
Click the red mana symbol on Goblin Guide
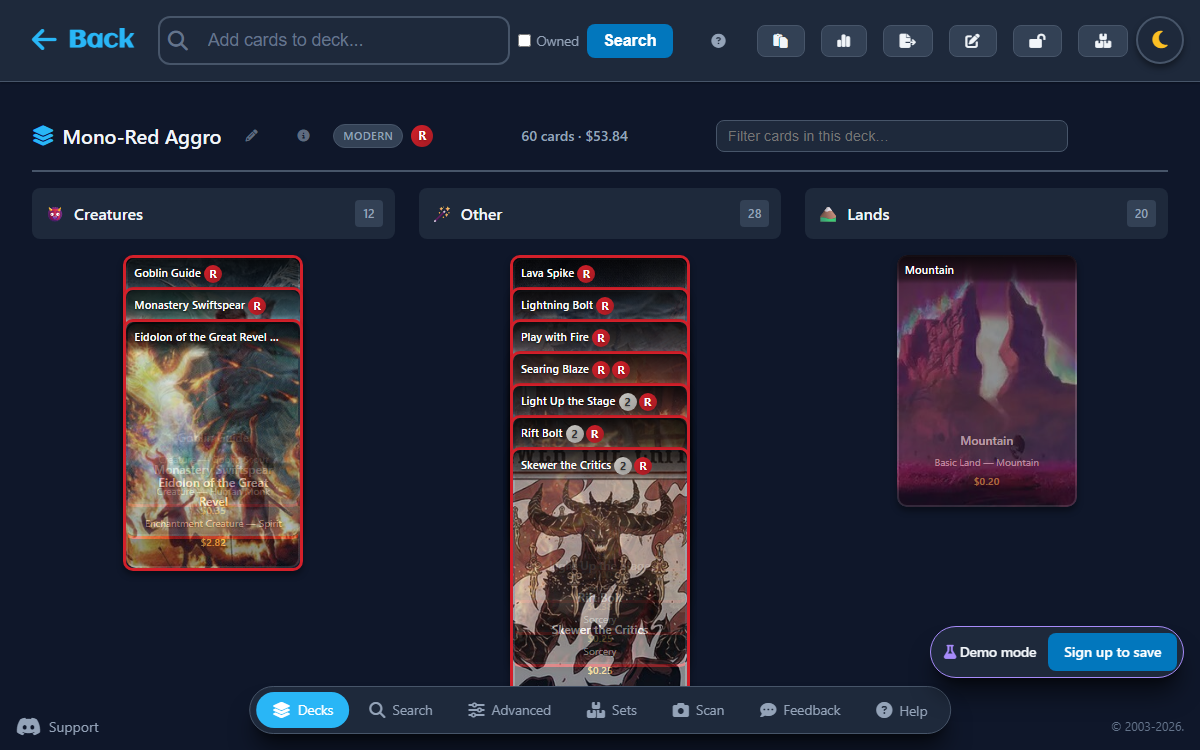point(213,273)
